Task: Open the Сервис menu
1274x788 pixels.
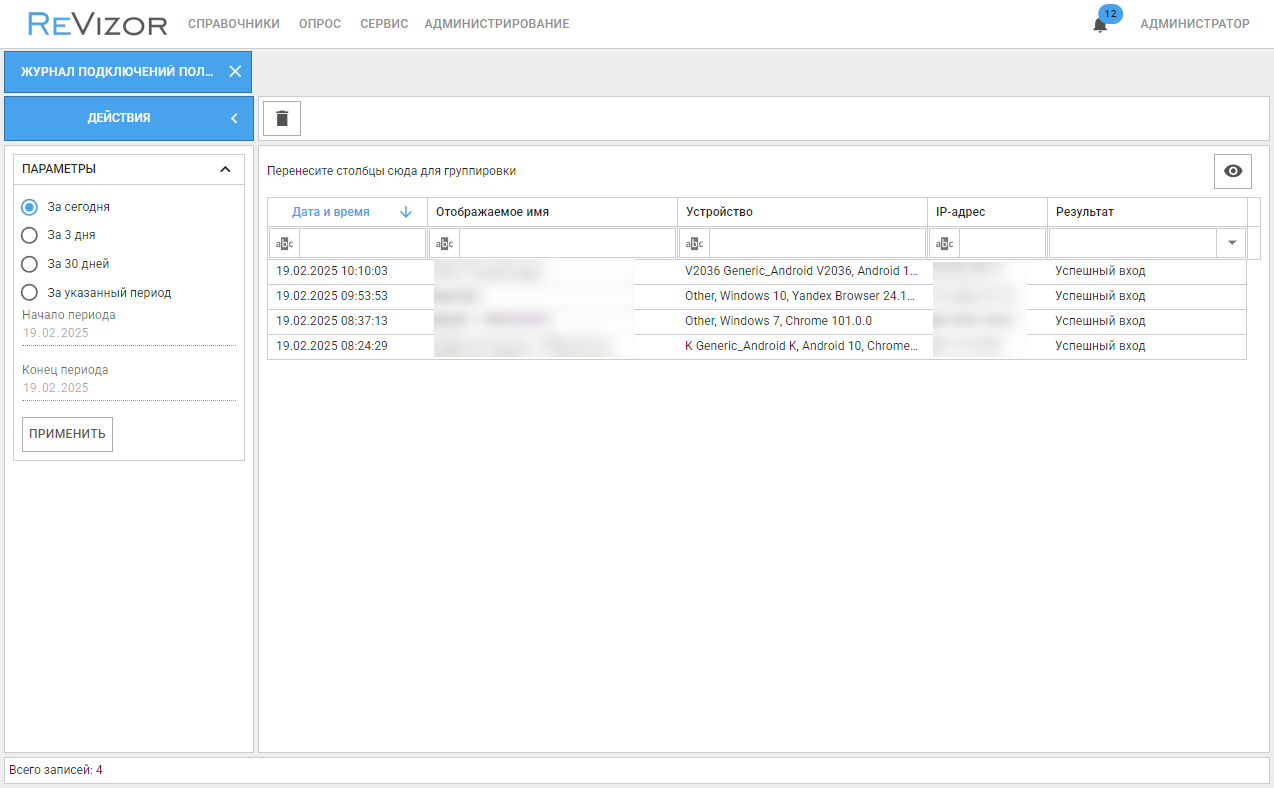Action: 384,24
